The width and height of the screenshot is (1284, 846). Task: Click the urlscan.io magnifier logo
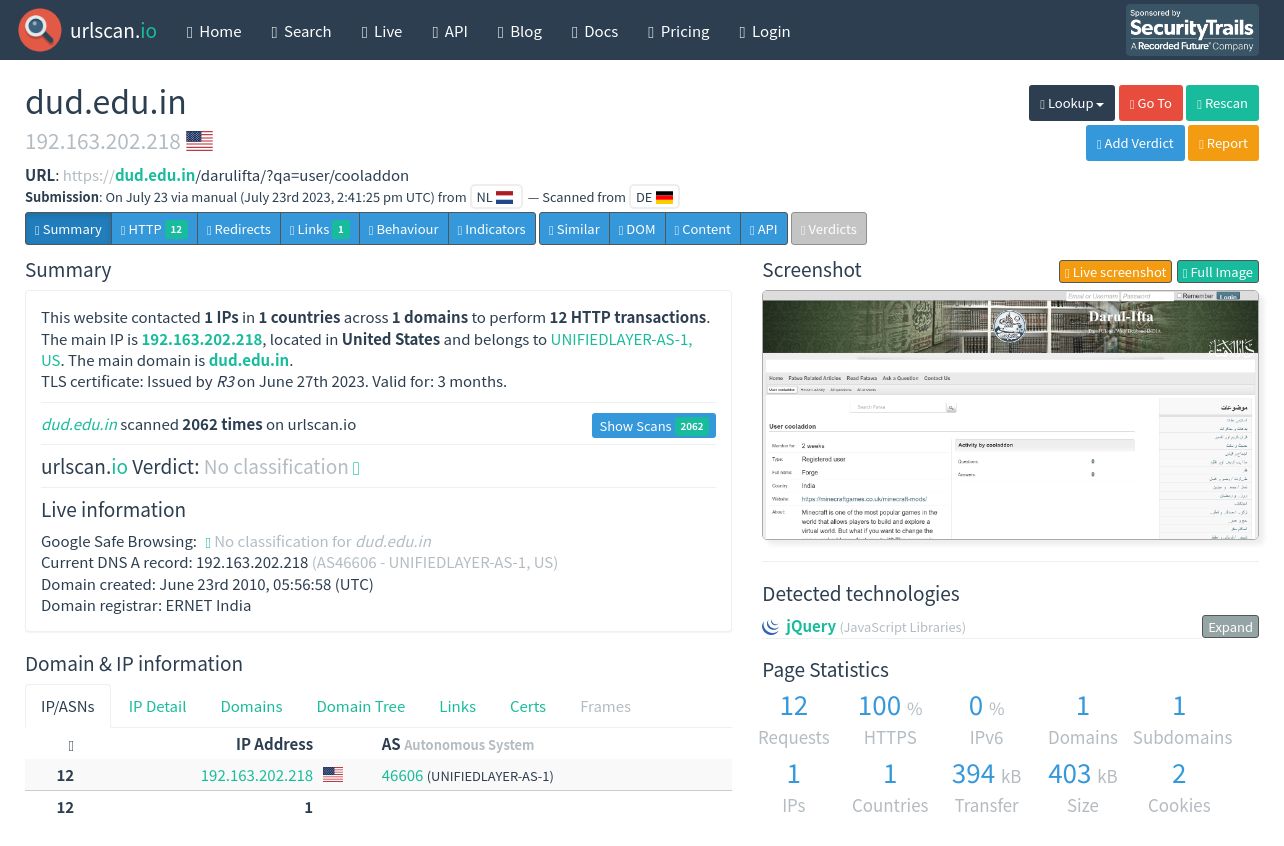[40, 30]
